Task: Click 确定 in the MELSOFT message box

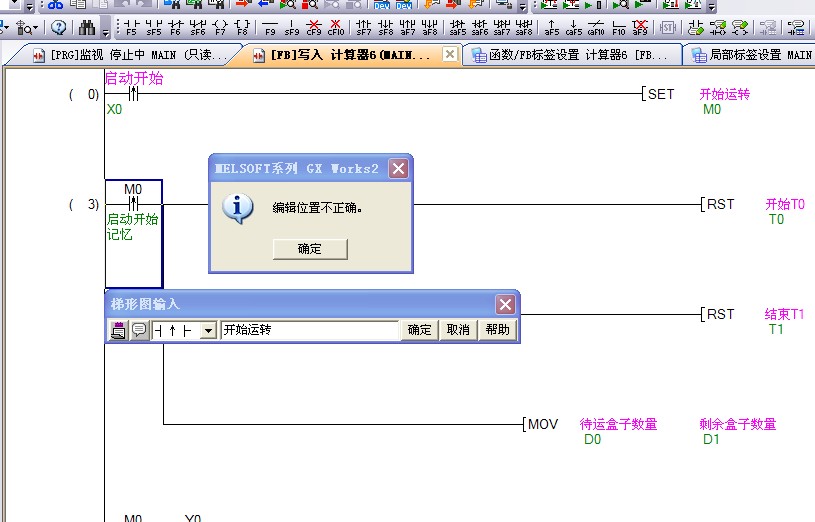Action: [310, 249]
